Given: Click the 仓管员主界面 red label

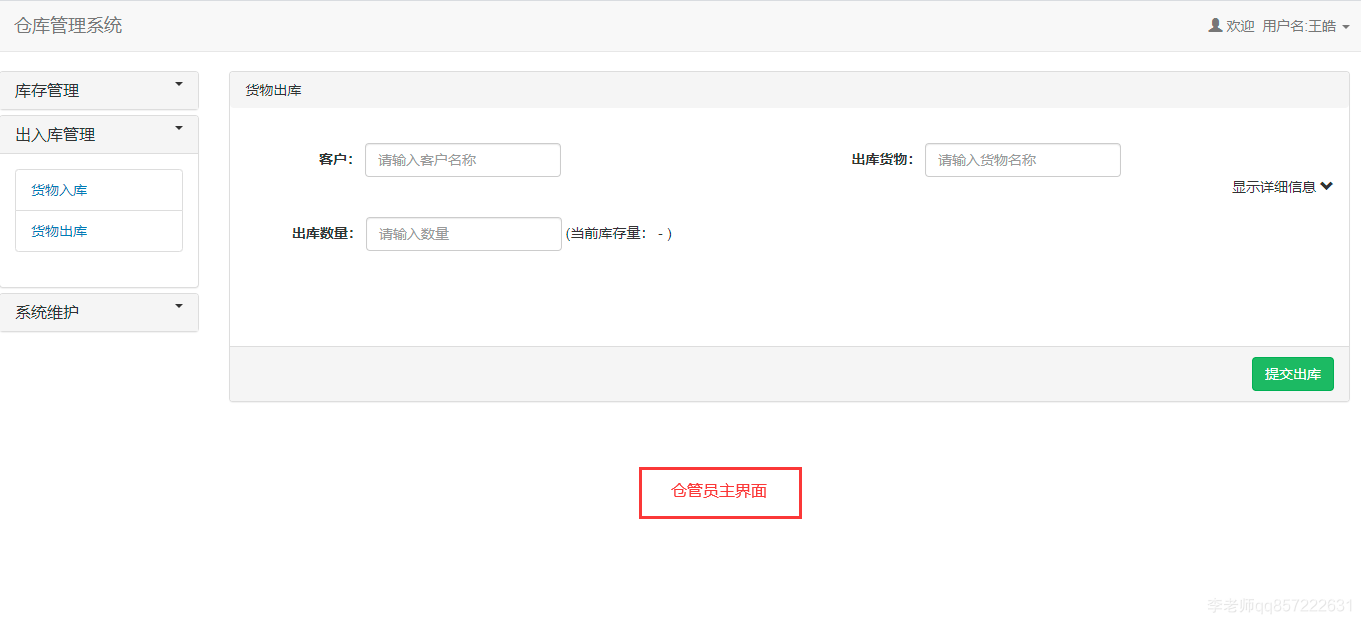Looking at the screenshot, I should [x=719, y=492].
